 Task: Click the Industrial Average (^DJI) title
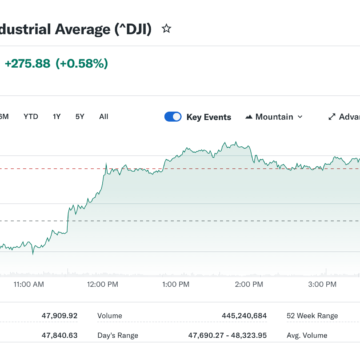click(x=76, y=29)
